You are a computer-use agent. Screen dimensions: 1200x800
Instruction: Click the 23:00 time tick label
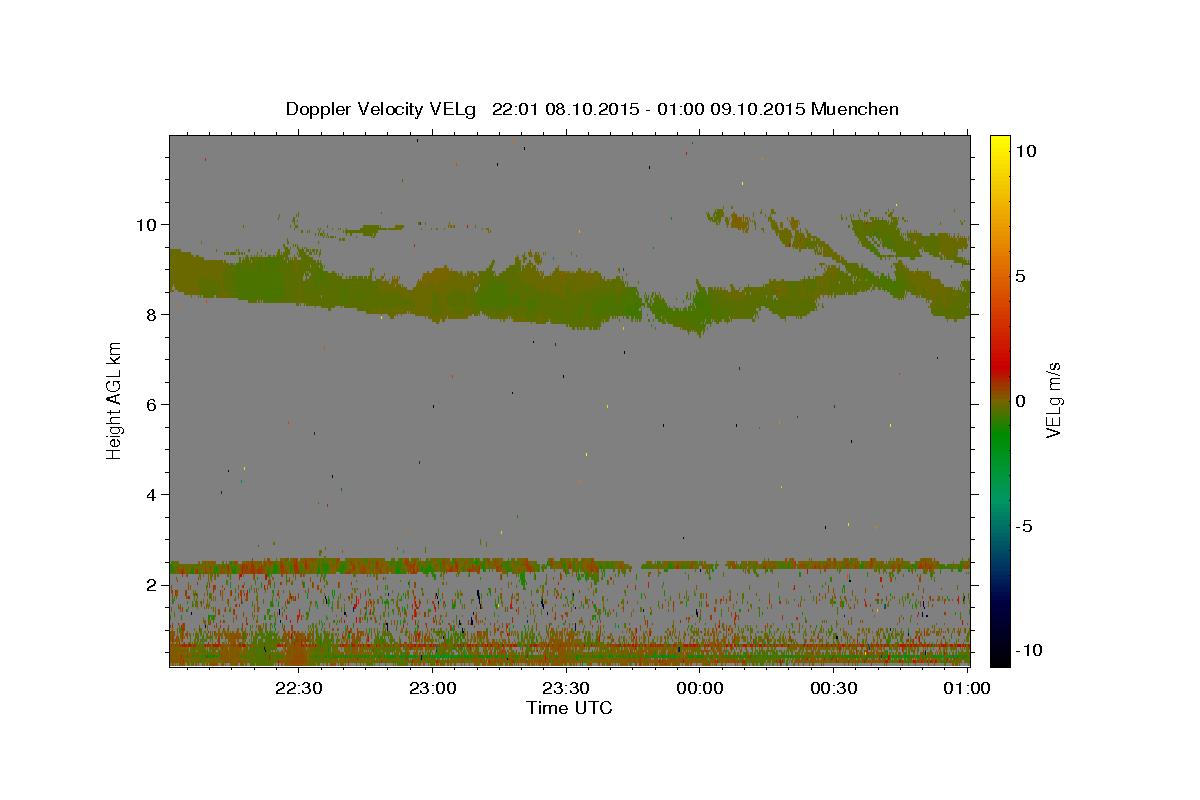433,688
